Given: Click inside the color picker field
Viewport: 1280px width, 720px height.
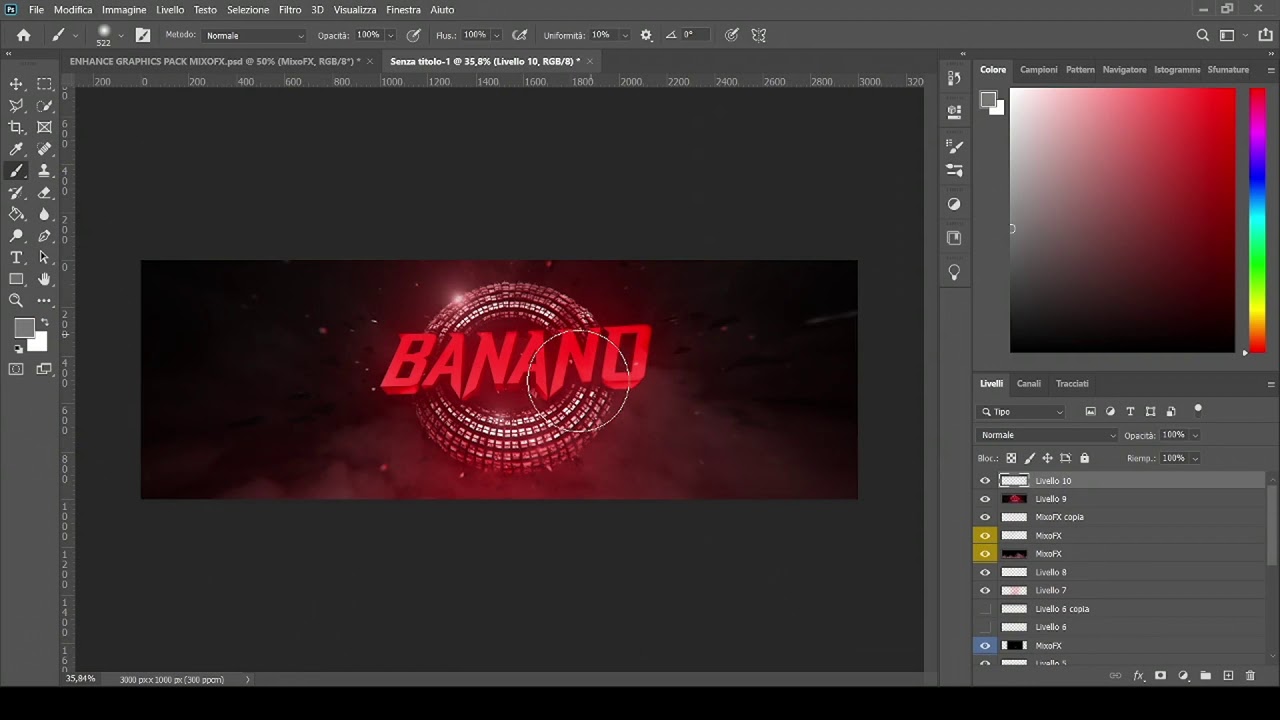Looking at the screenshot, I should [x=1122, y=220].
